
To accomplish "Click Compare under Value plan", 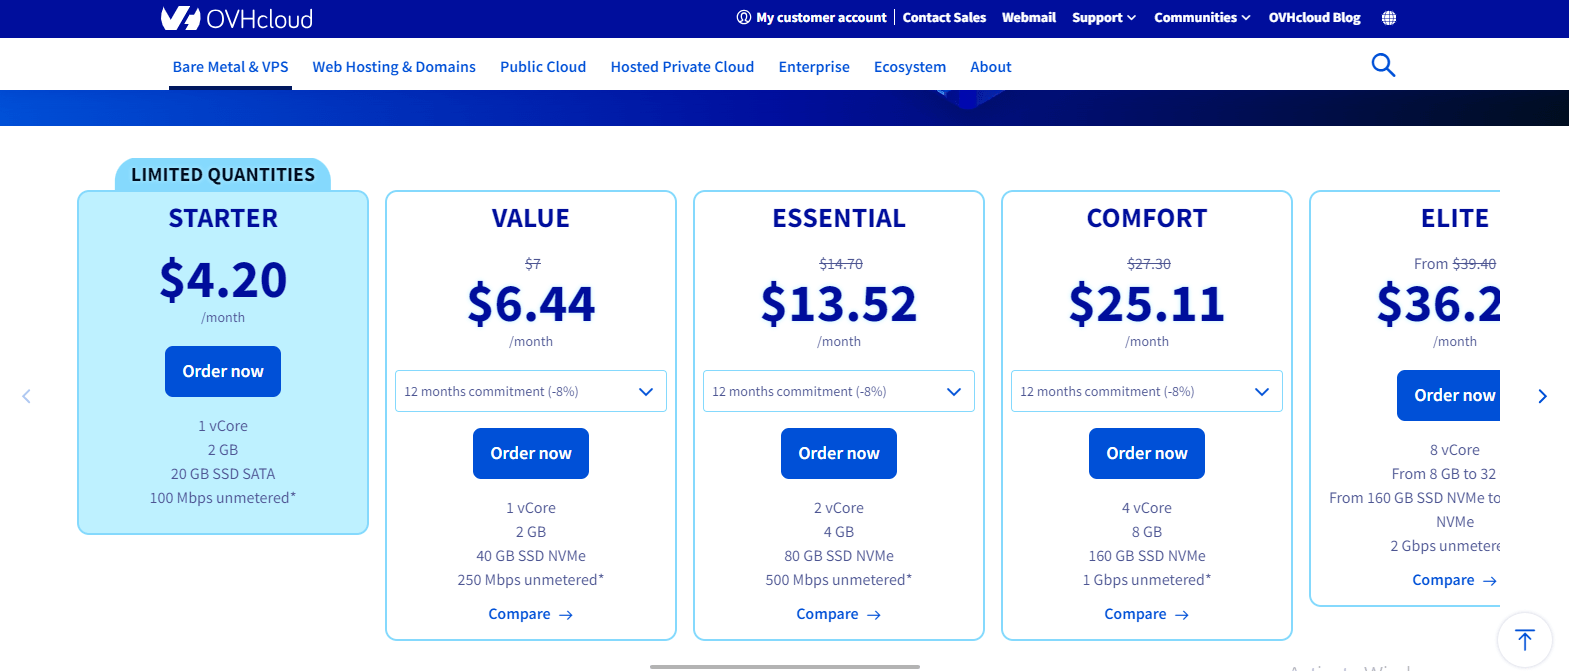I will point(531,614).
